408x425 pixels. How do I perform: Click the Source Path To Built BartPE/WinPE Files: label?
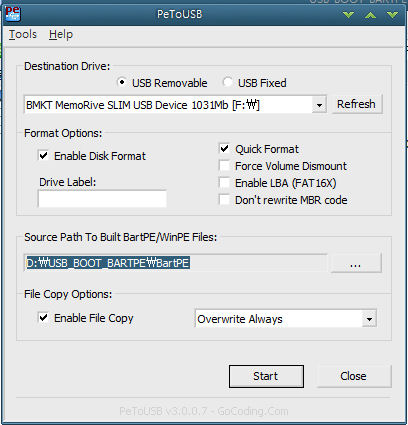click(x=121, y=237)
